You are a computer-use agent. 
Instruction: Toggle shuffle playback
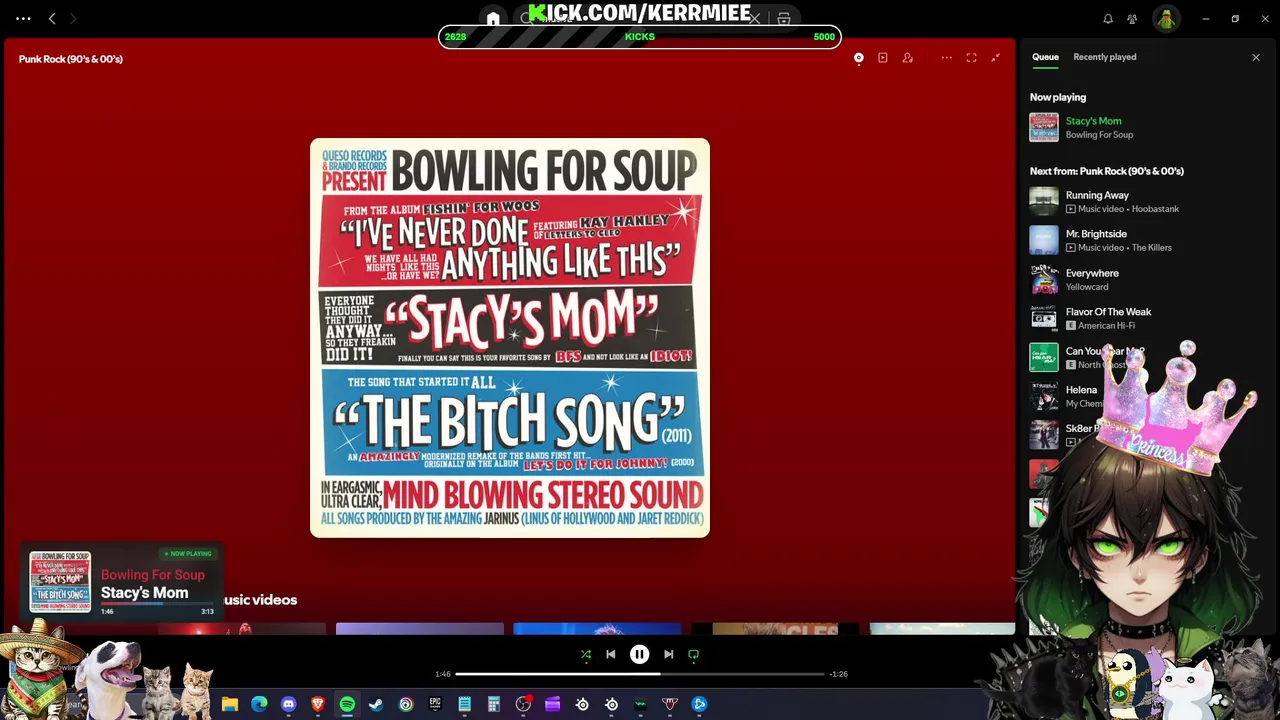[x=586, y=654]
